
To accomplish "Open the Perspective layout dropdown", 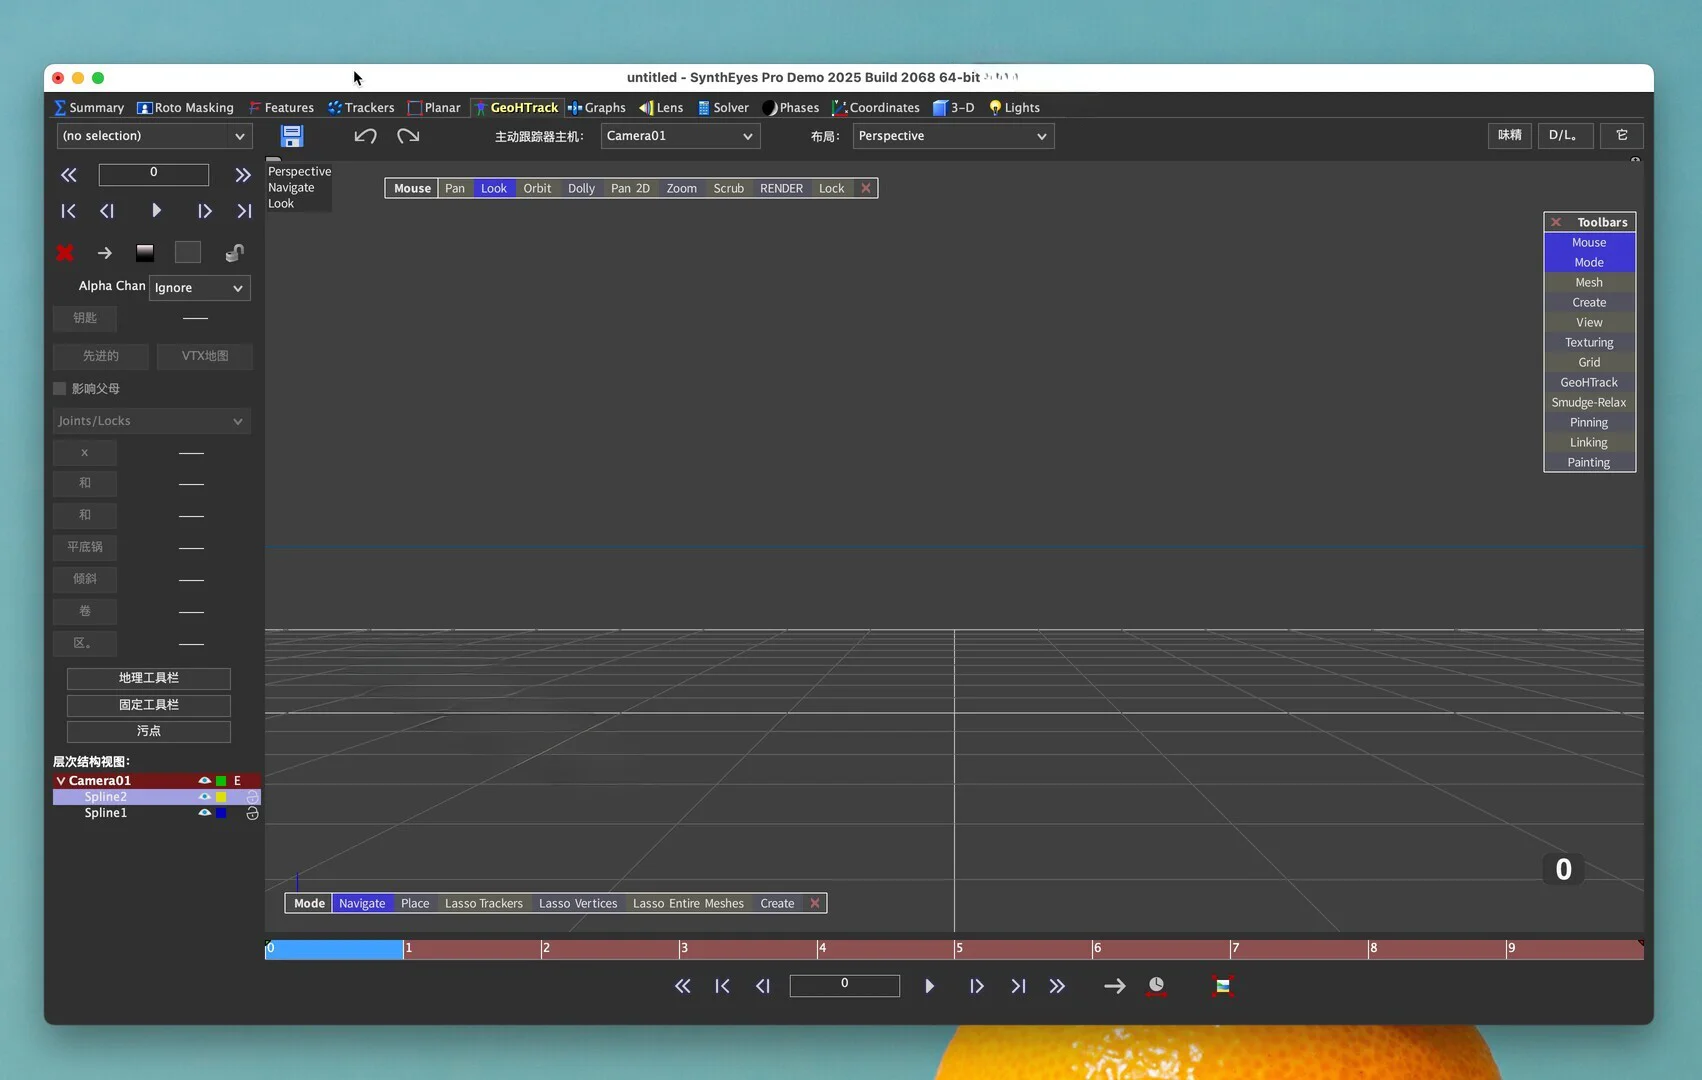I will pos(952,136).
